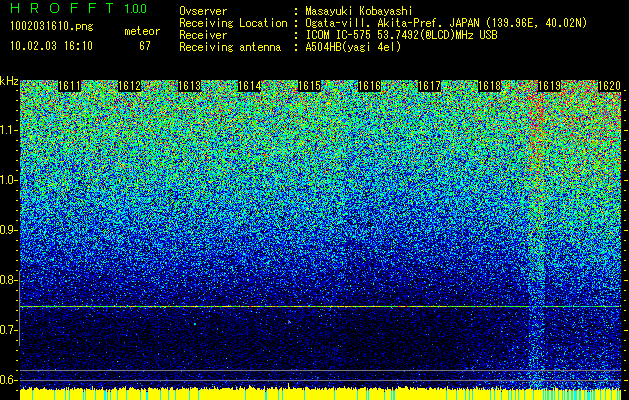Select the 1617 time marker
Screen dimensions: 629x400
(430, 86)
